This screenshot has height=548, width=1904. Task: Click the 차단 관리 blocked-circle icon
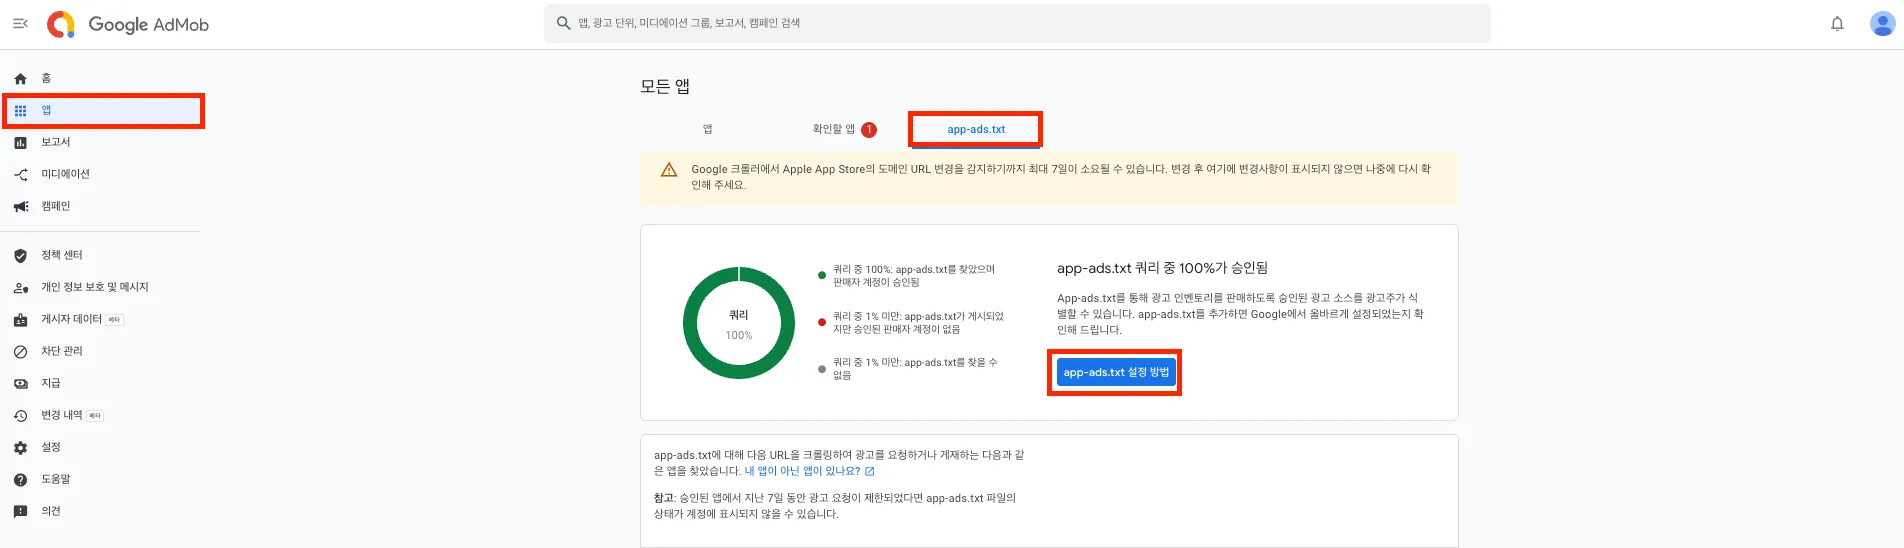point(20,352)
